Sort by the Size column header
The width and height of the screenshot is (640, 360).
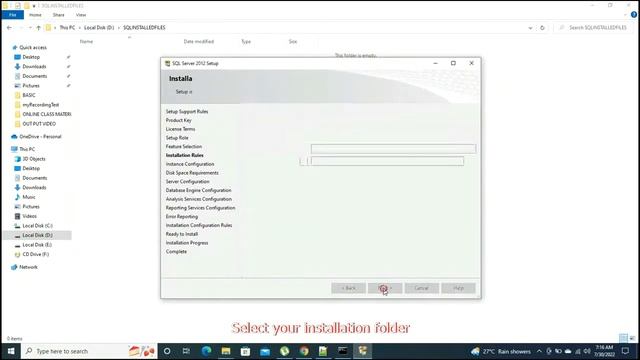click(293, 42)
